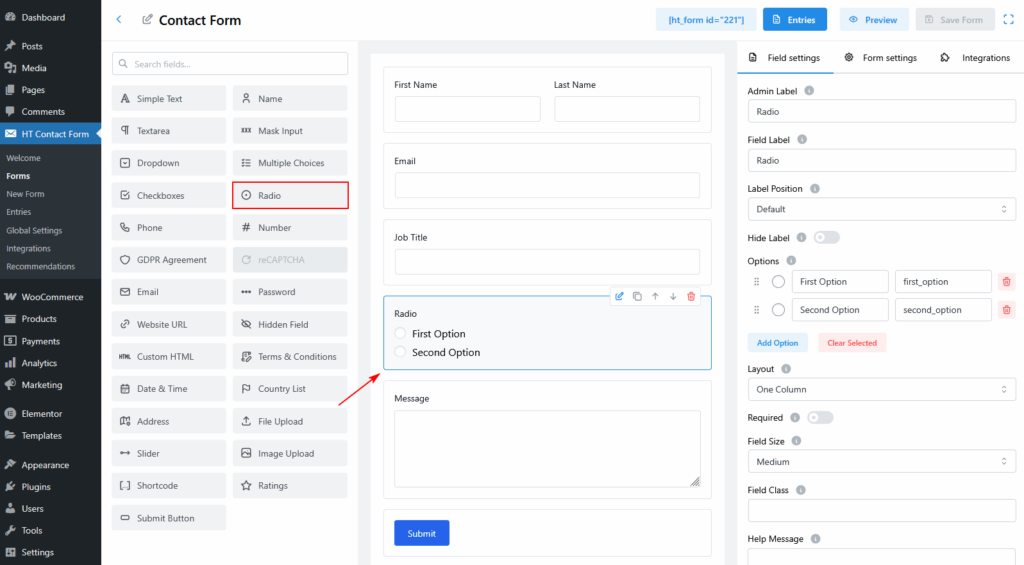
Task: Open the Label Position dropdown
Action: click(x=881, y=209)
